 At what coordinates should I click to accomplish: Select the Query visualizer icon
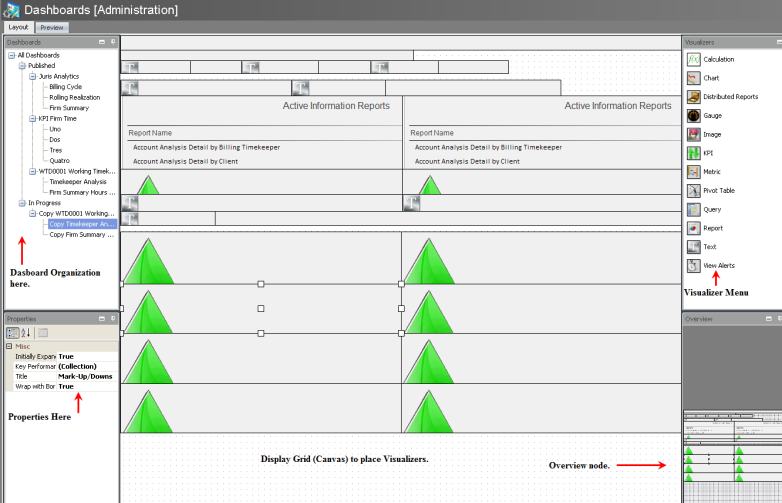(694, 209)
